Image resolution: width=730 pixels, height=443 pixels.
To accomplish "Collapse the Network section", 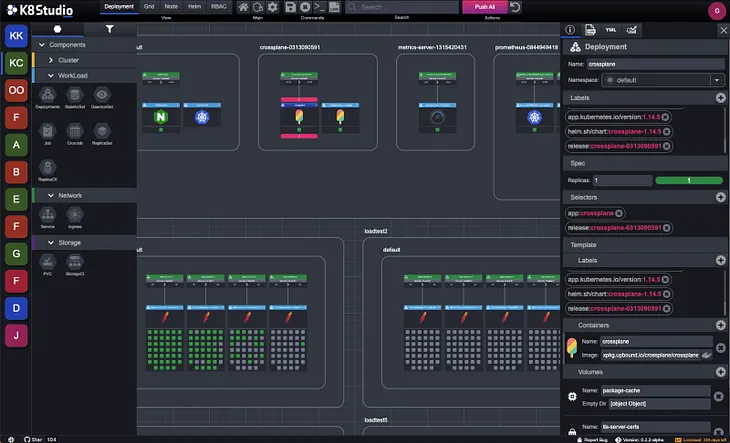I will click(51, 195).
